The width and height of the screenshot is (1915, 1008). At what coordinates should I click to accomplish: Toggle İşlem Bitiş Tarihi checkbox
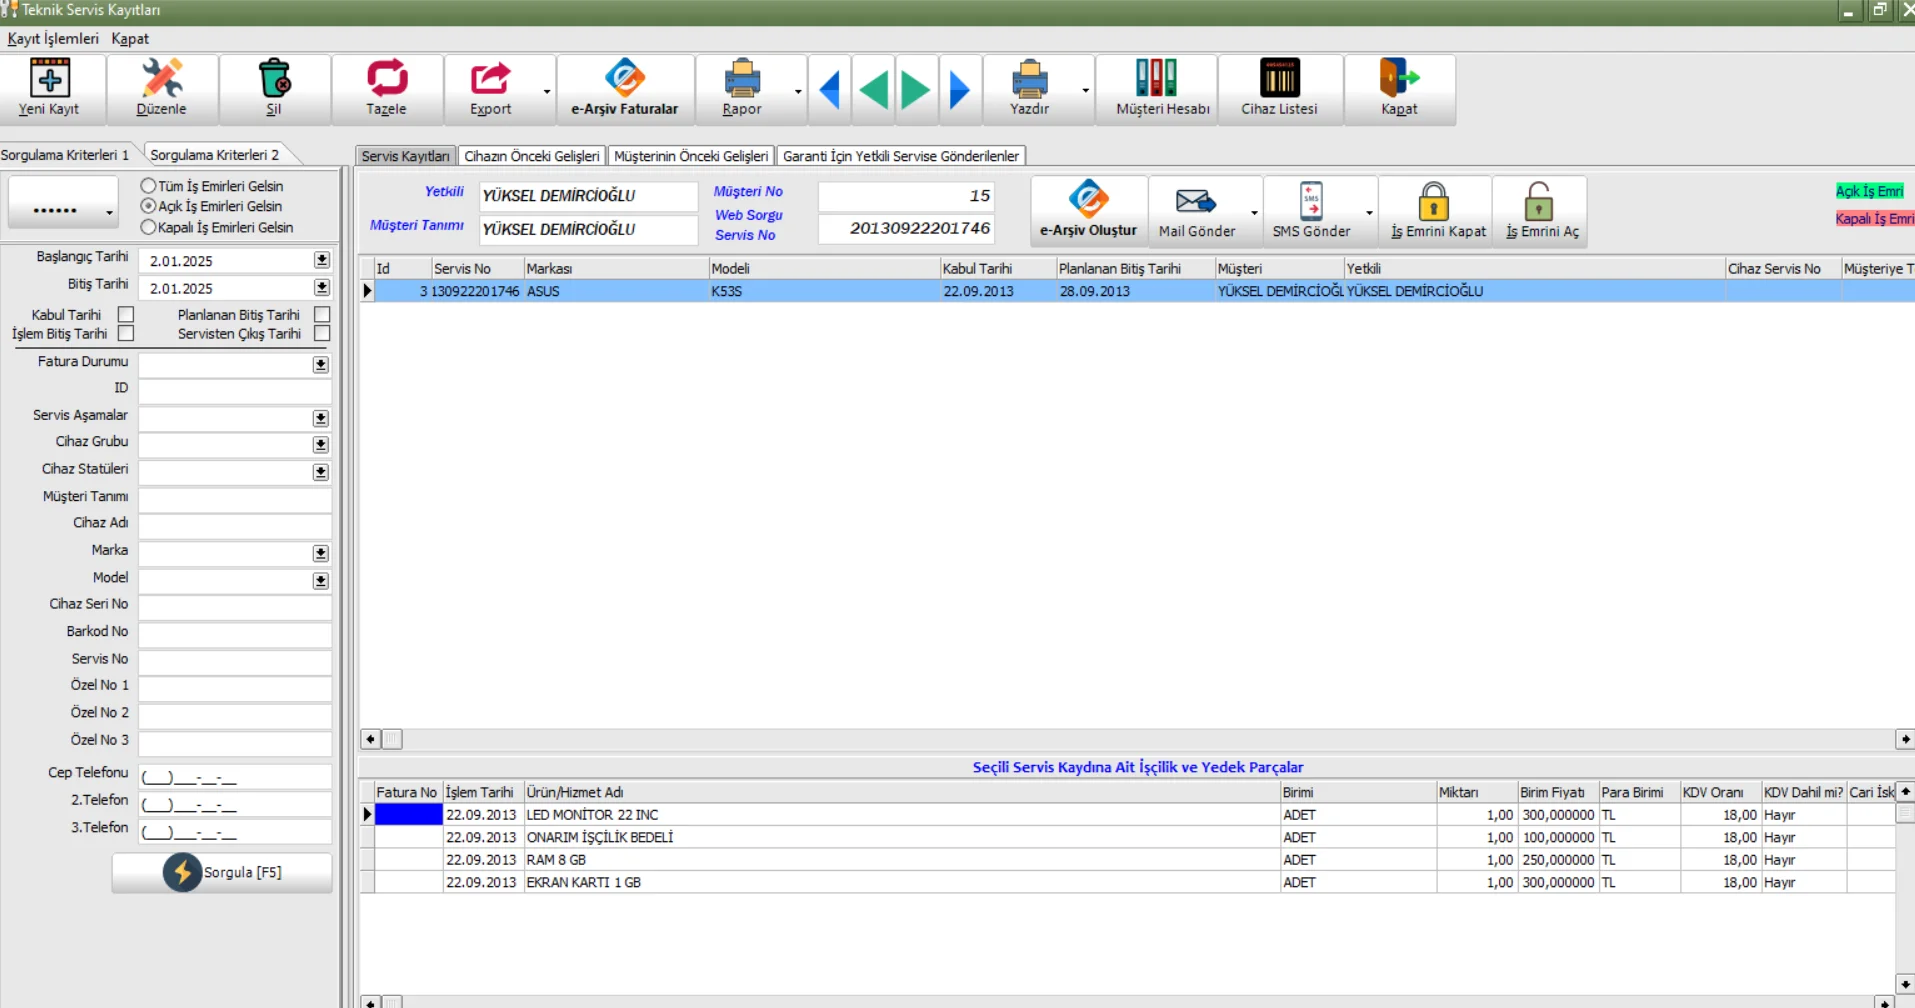(126, 334)
